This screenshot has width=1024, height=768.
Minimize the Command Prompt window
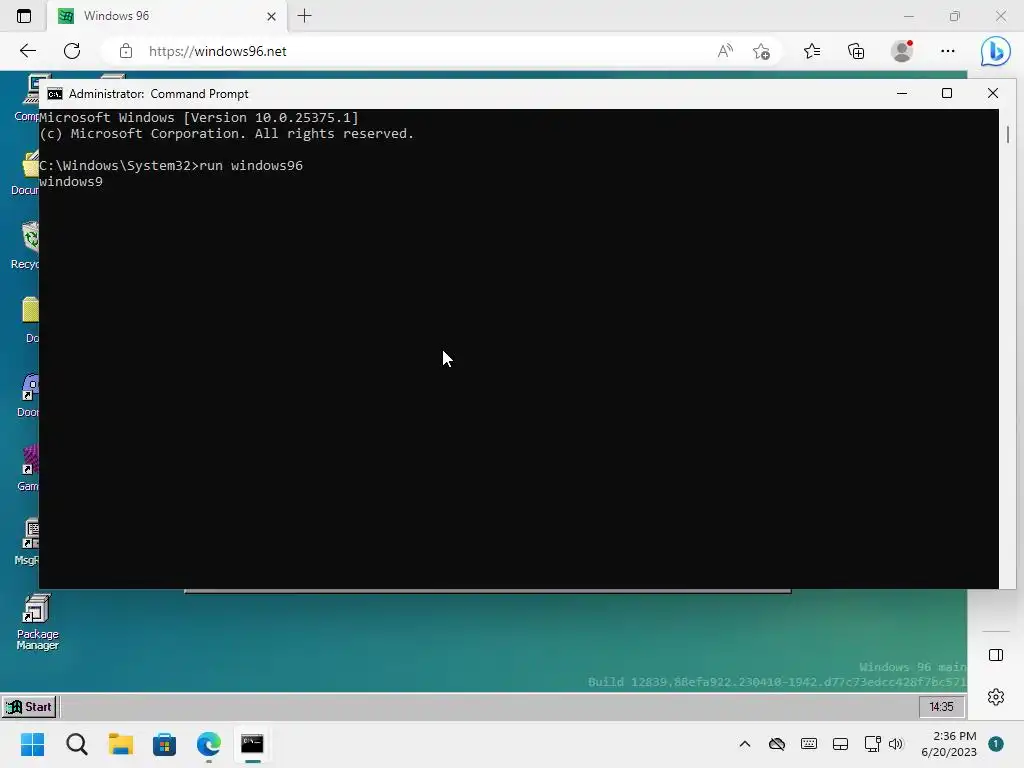[902, 93]
